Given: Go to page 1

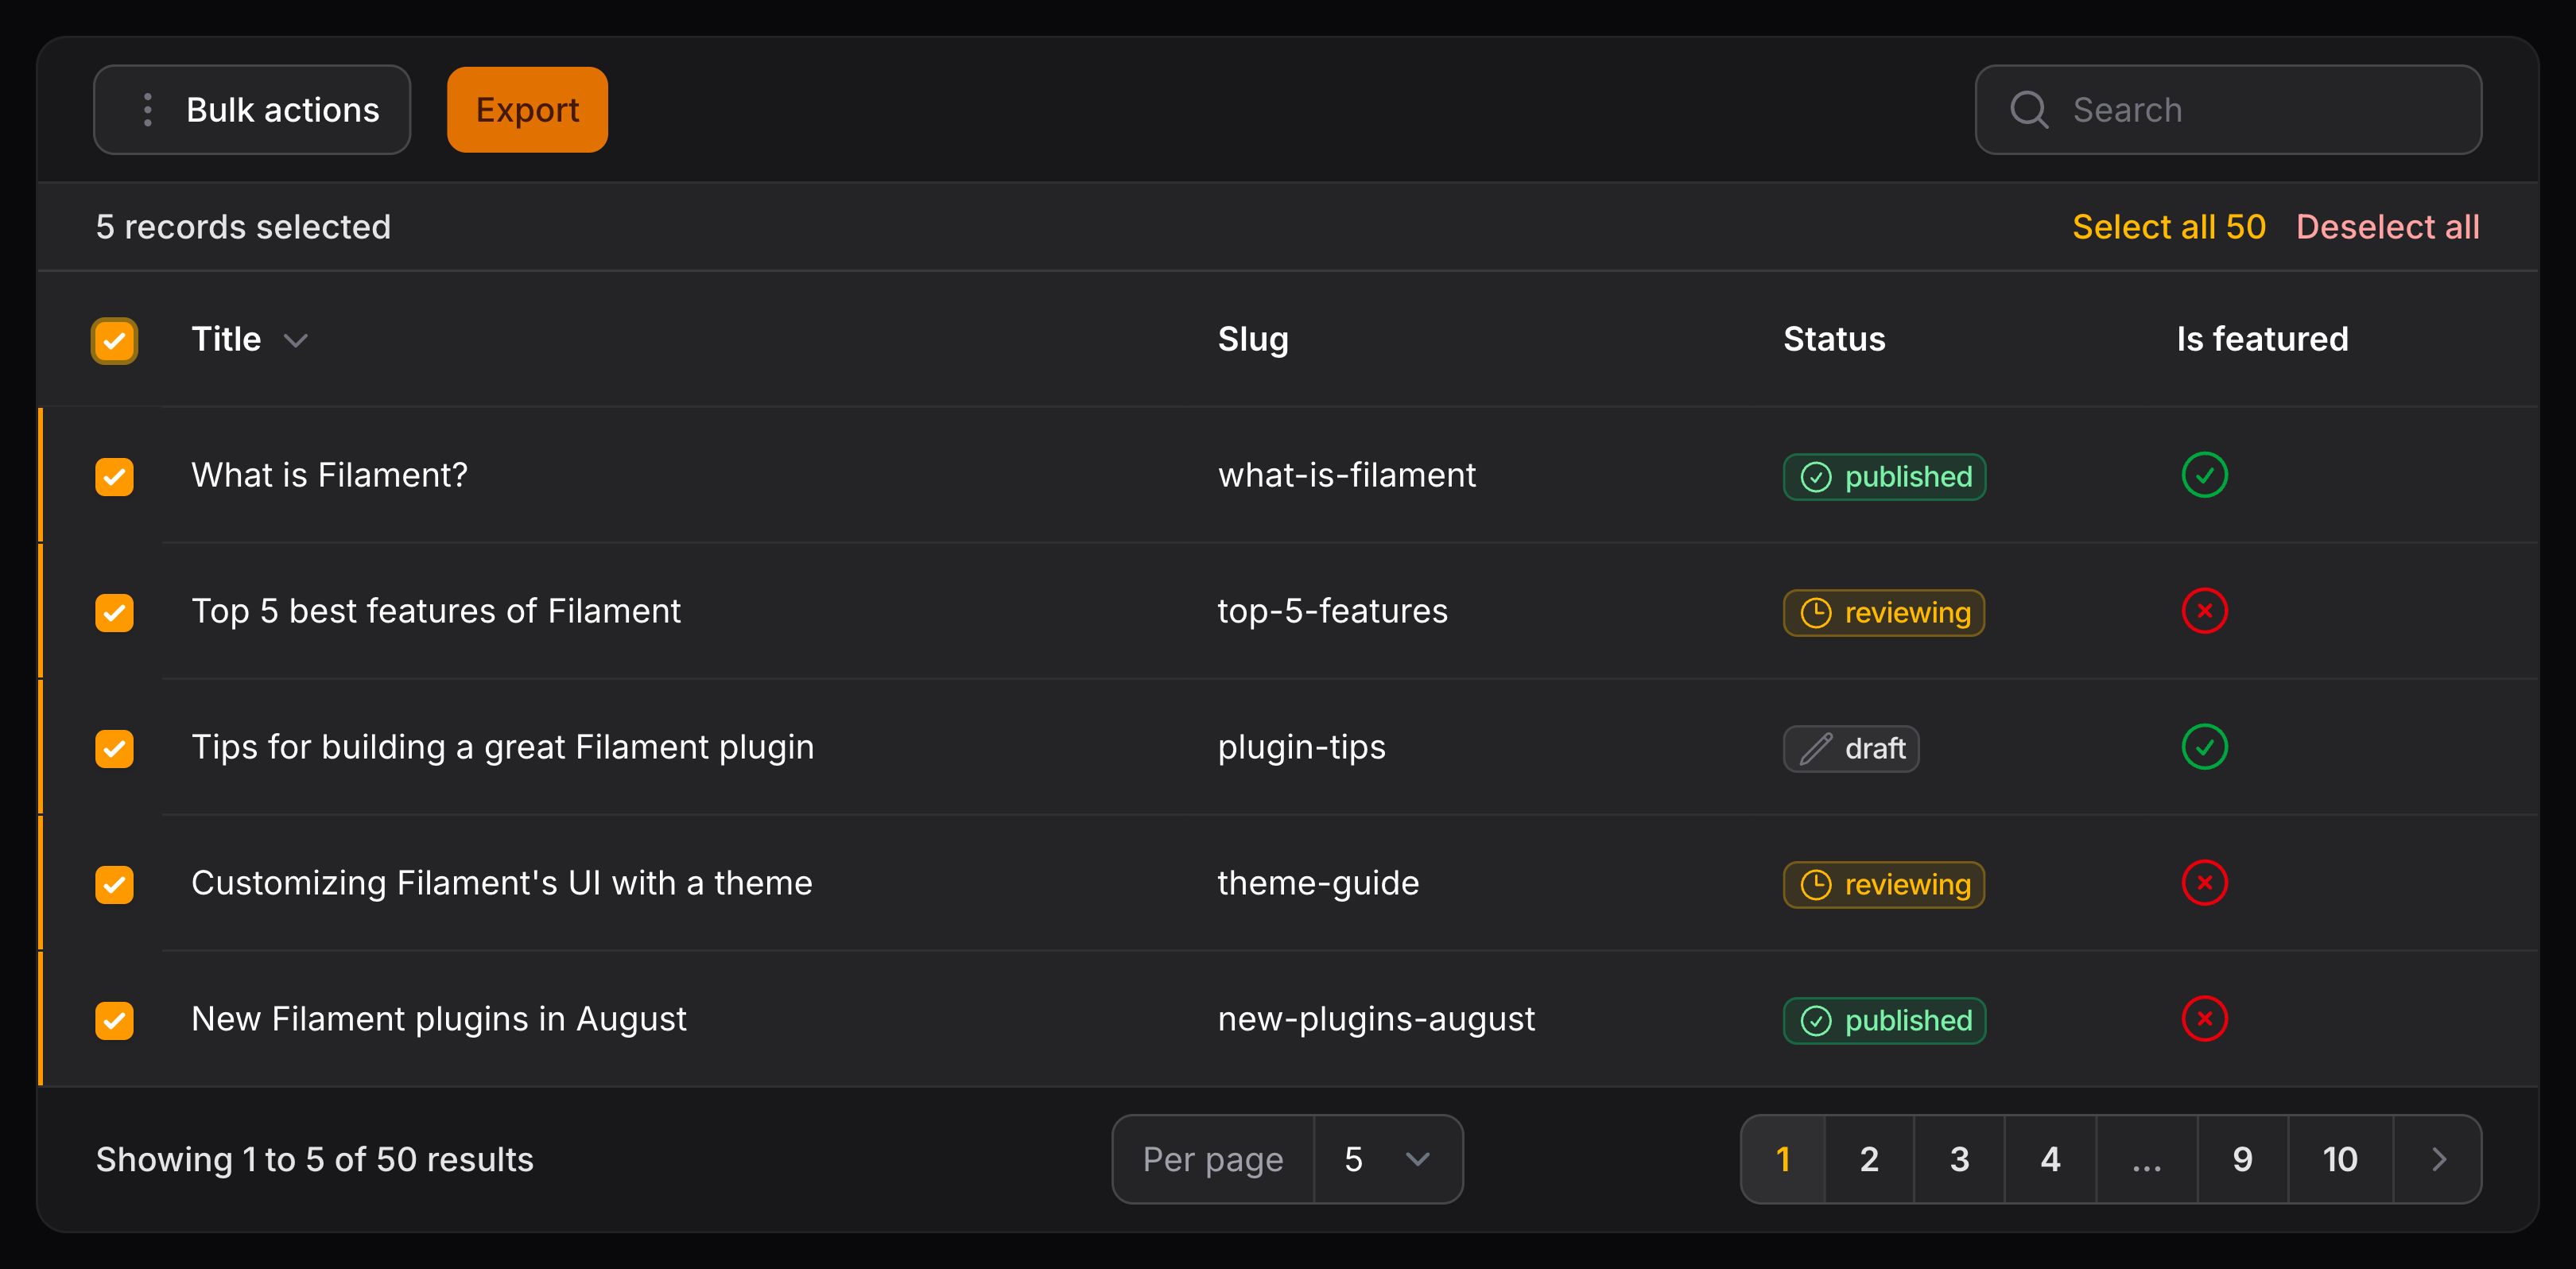Looking at the screenshot, I should click(1783, 1160).
